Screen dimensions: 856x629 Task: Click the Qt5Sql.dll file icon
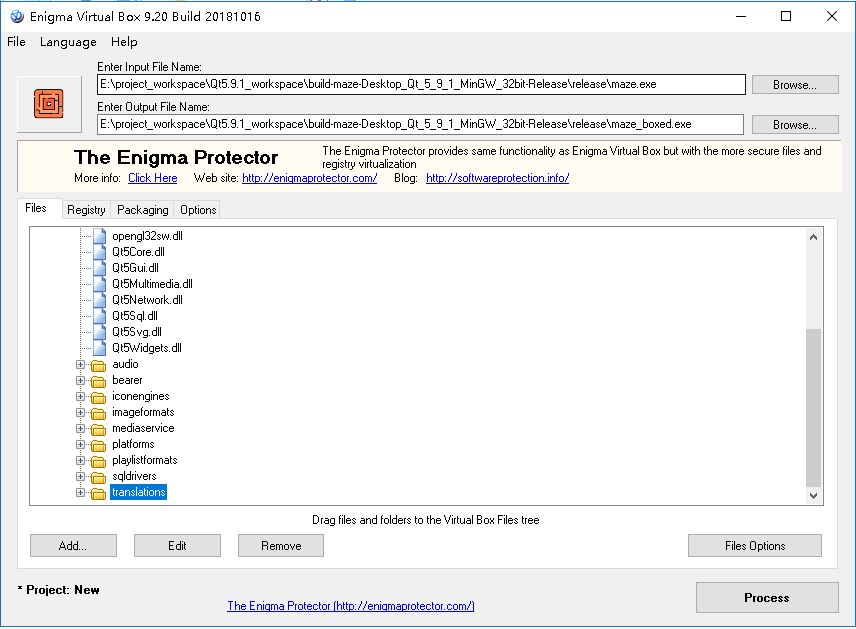[x=98, y=316]
